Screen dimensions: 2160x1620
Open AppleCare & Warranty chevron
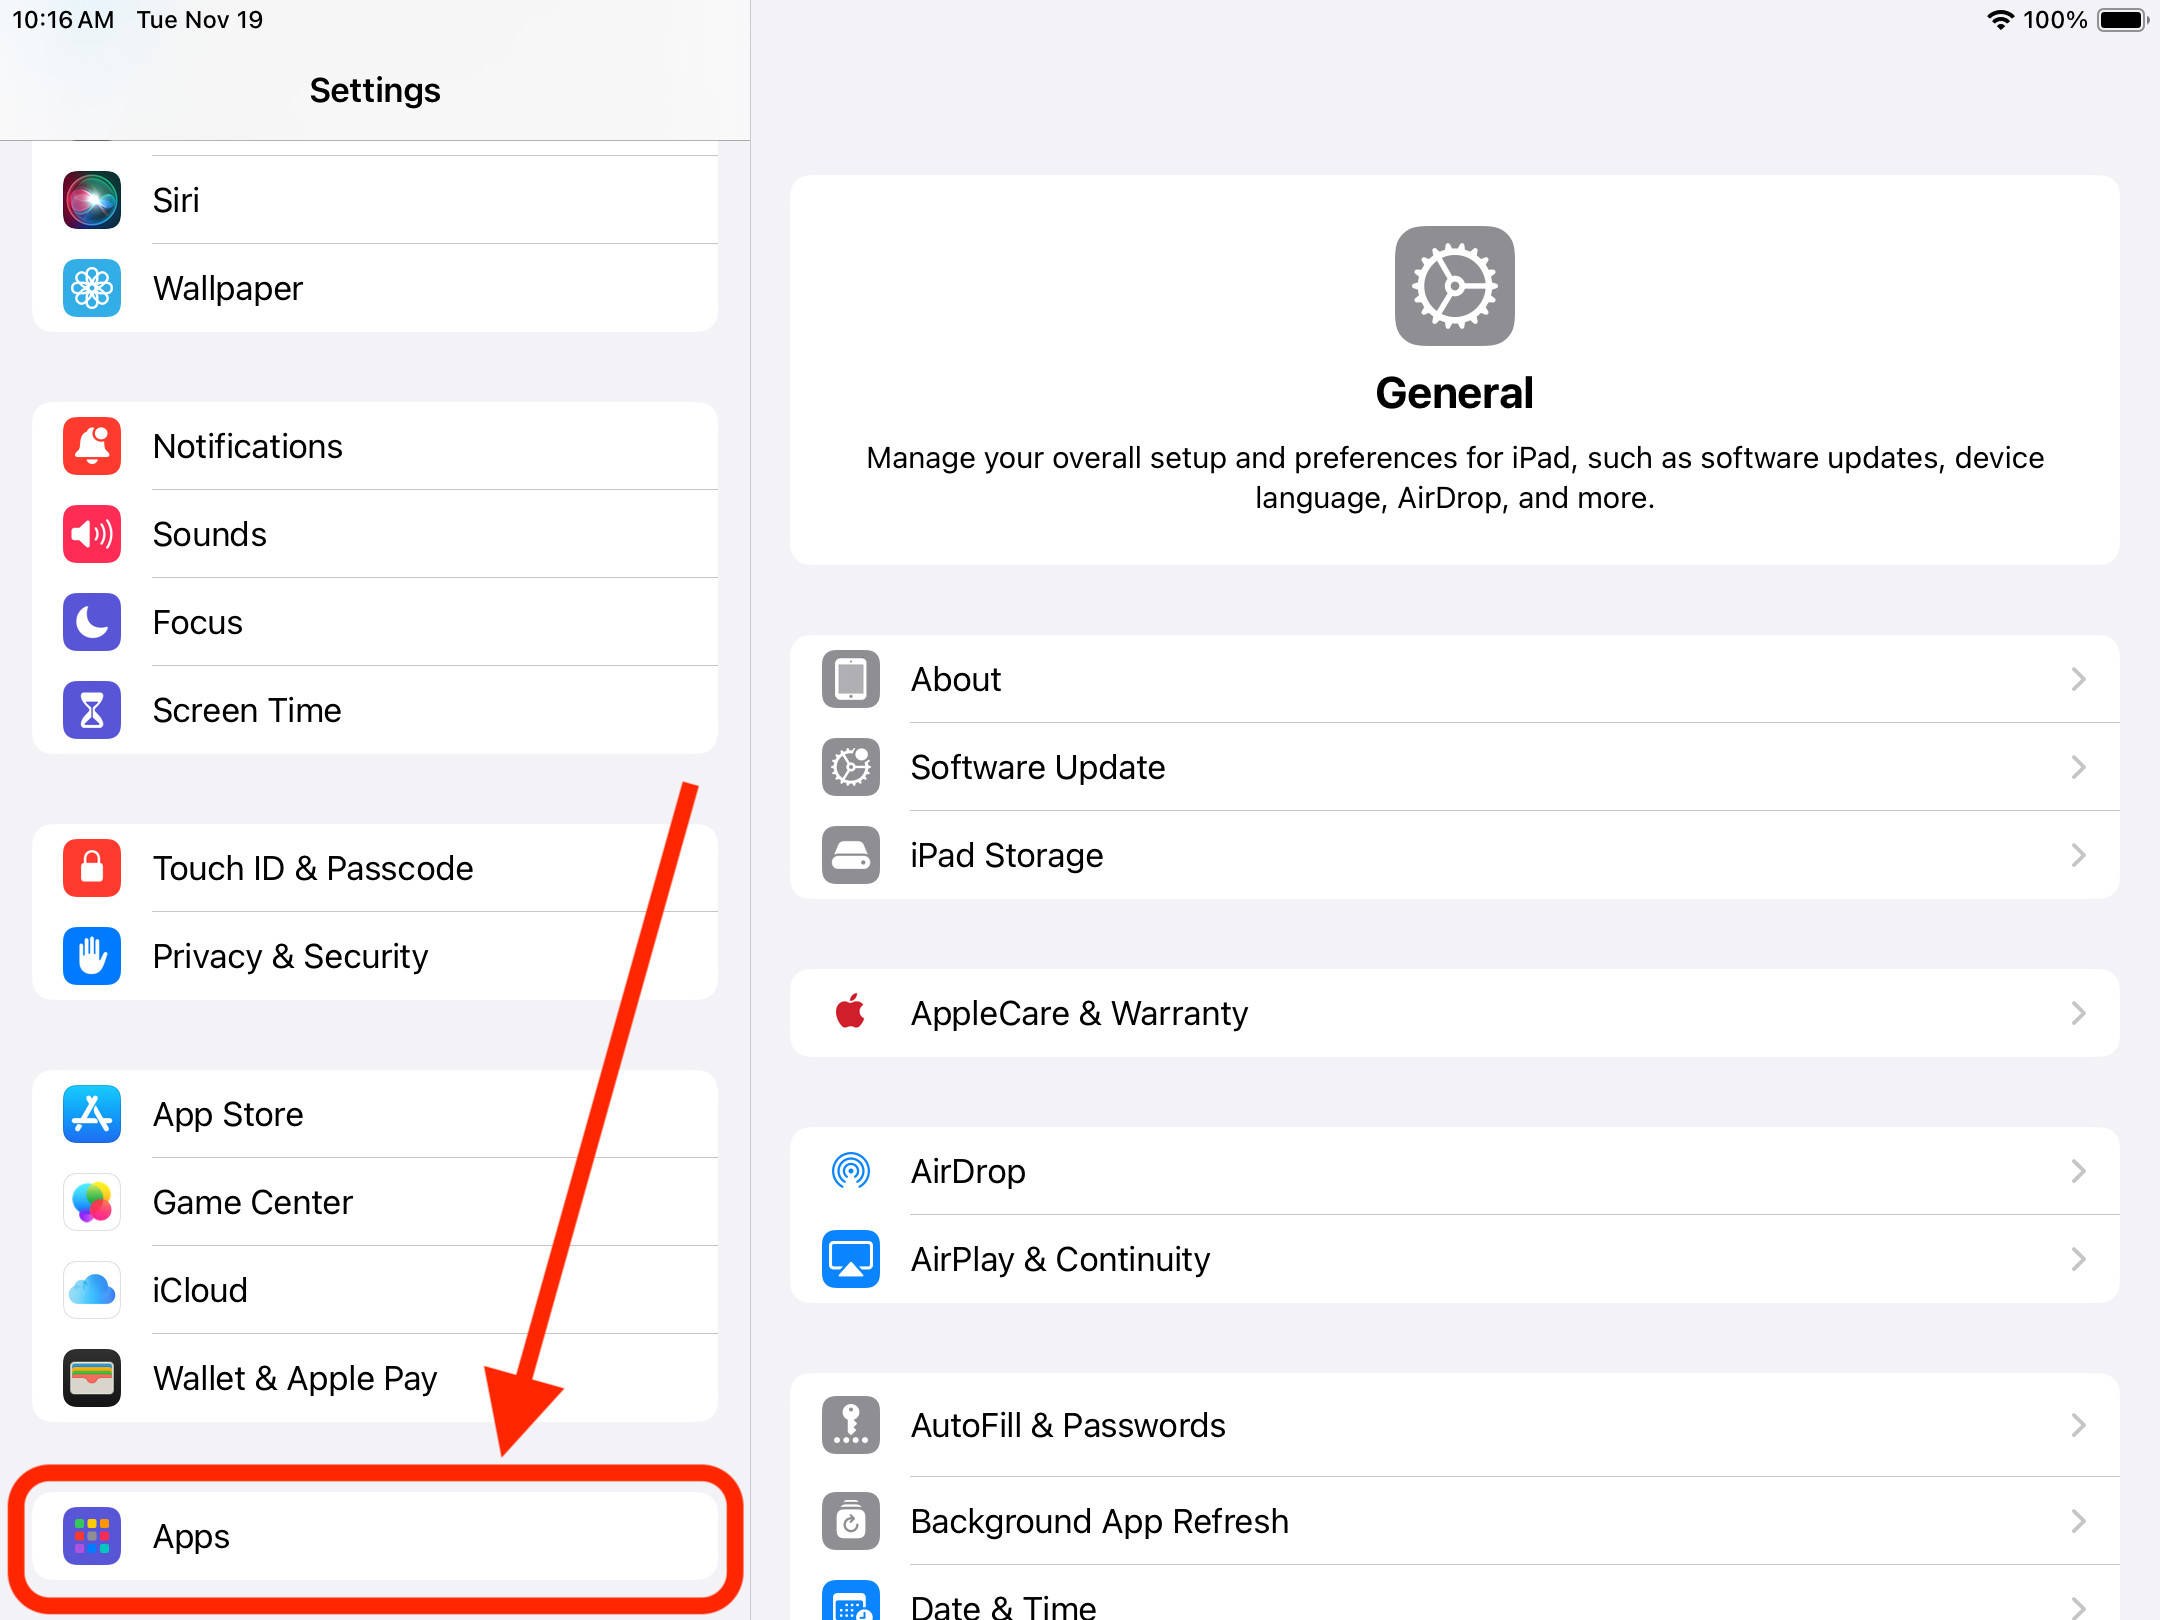pos(2078,1013)
